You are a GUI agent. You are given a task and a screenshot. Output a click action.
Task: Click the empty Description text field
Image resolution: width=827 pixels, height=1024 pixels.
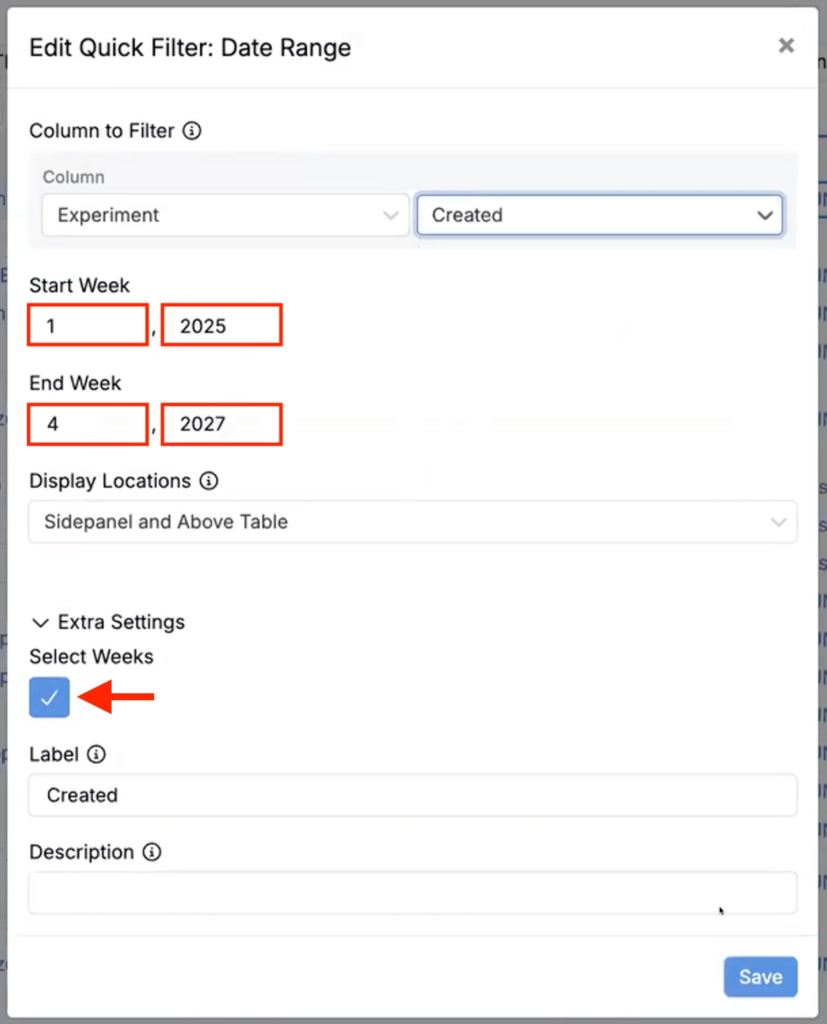pyautogui.click(x=412, y=892)
